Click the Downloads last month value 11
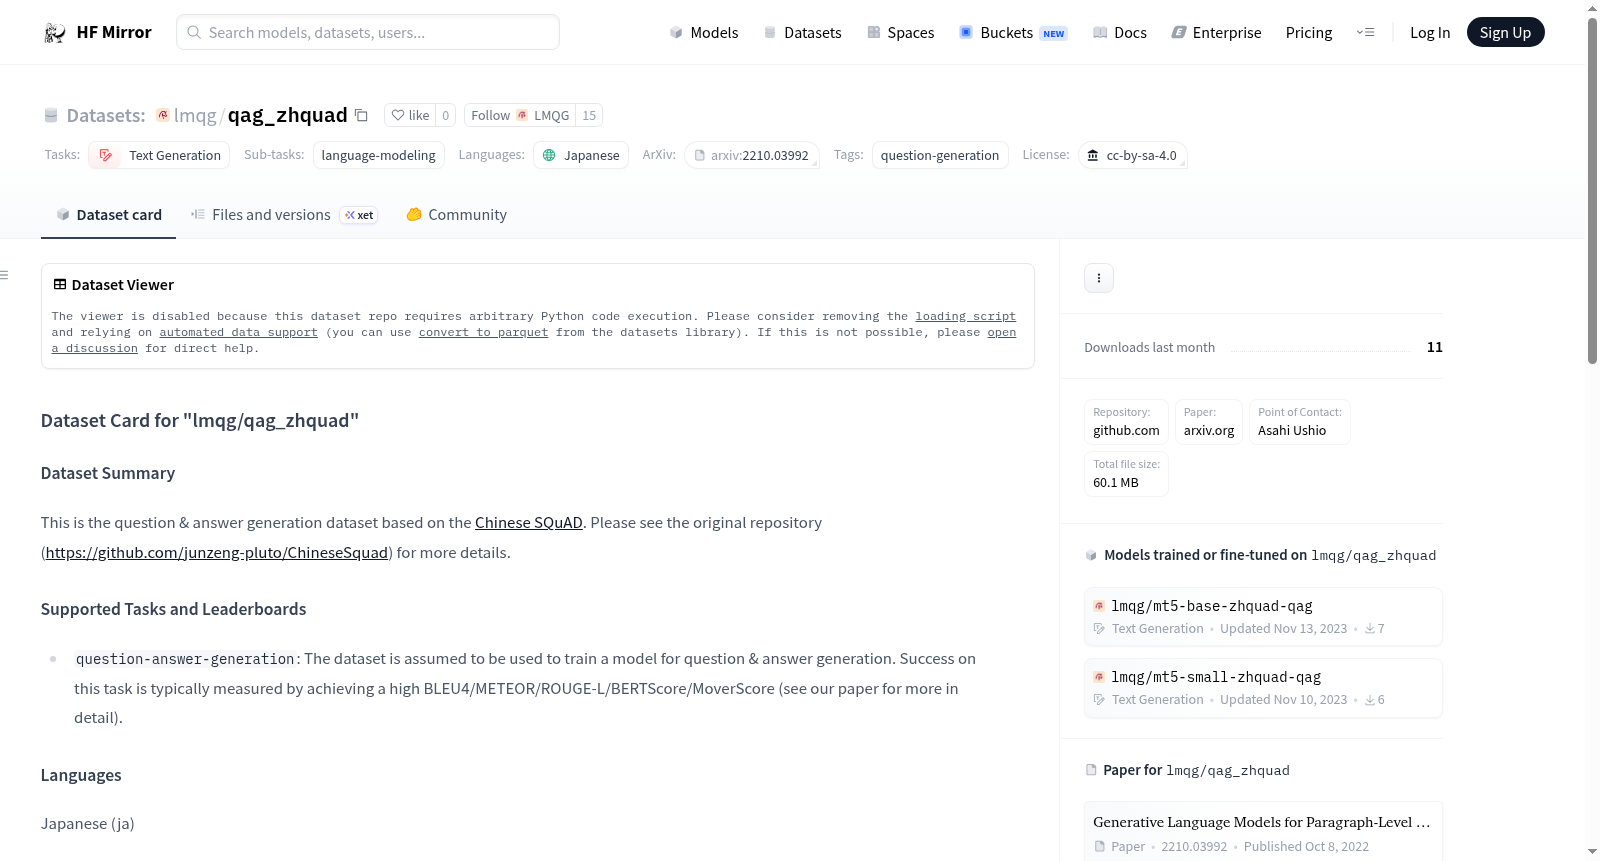 click(x=1435, y=347)
